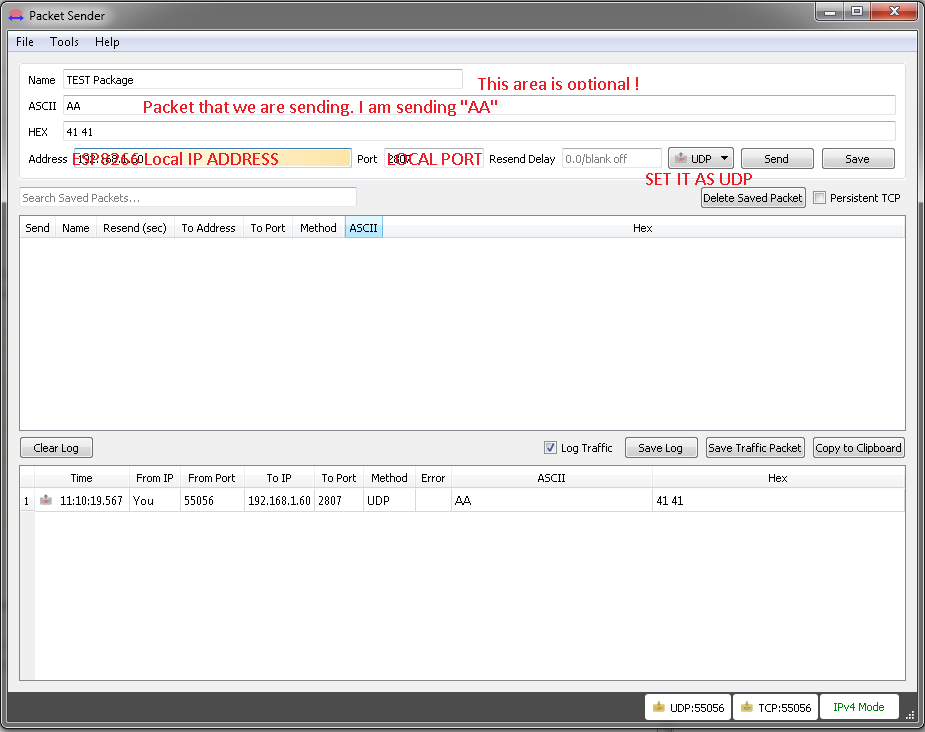Open the File menu

(x=23, y=42)
